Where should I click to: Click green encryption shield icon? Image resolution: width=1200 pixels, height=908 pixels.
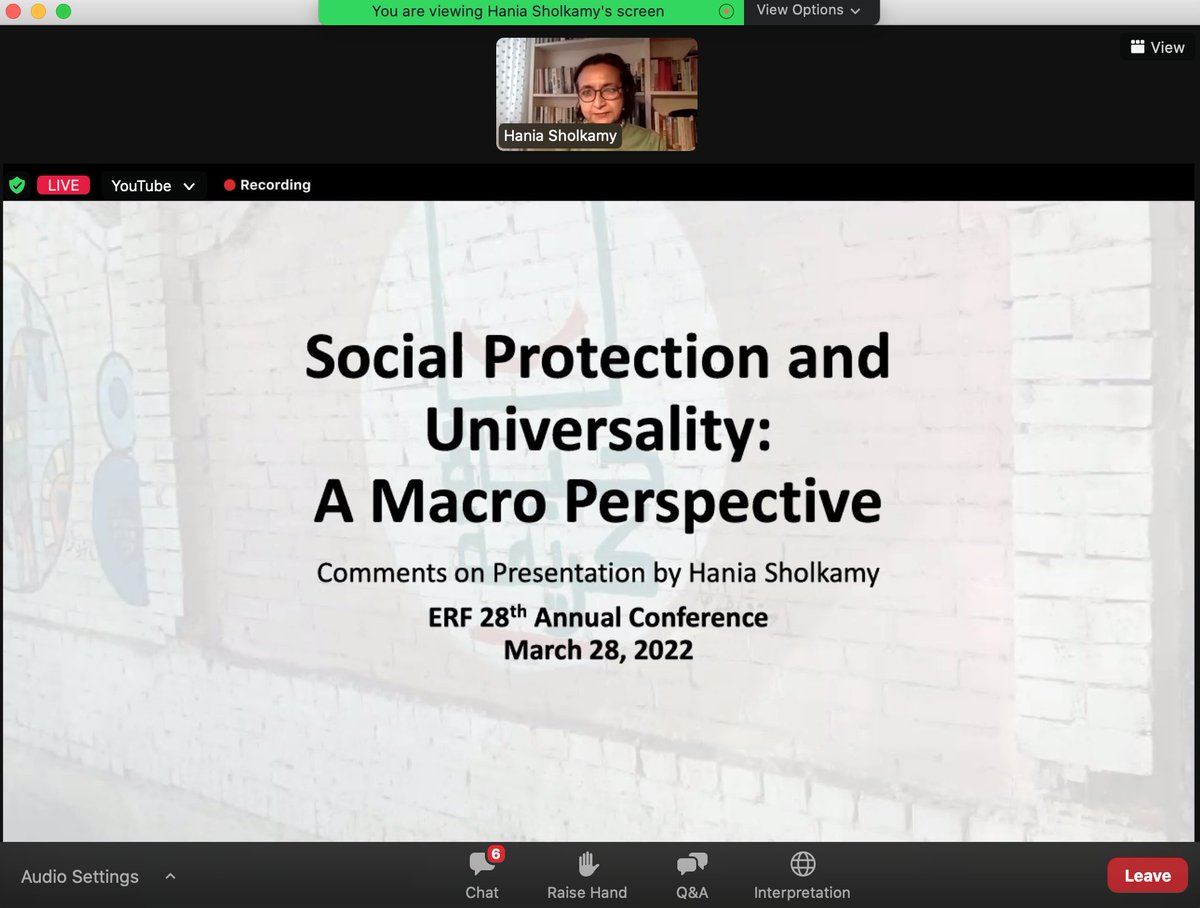(x=17, y=185)
